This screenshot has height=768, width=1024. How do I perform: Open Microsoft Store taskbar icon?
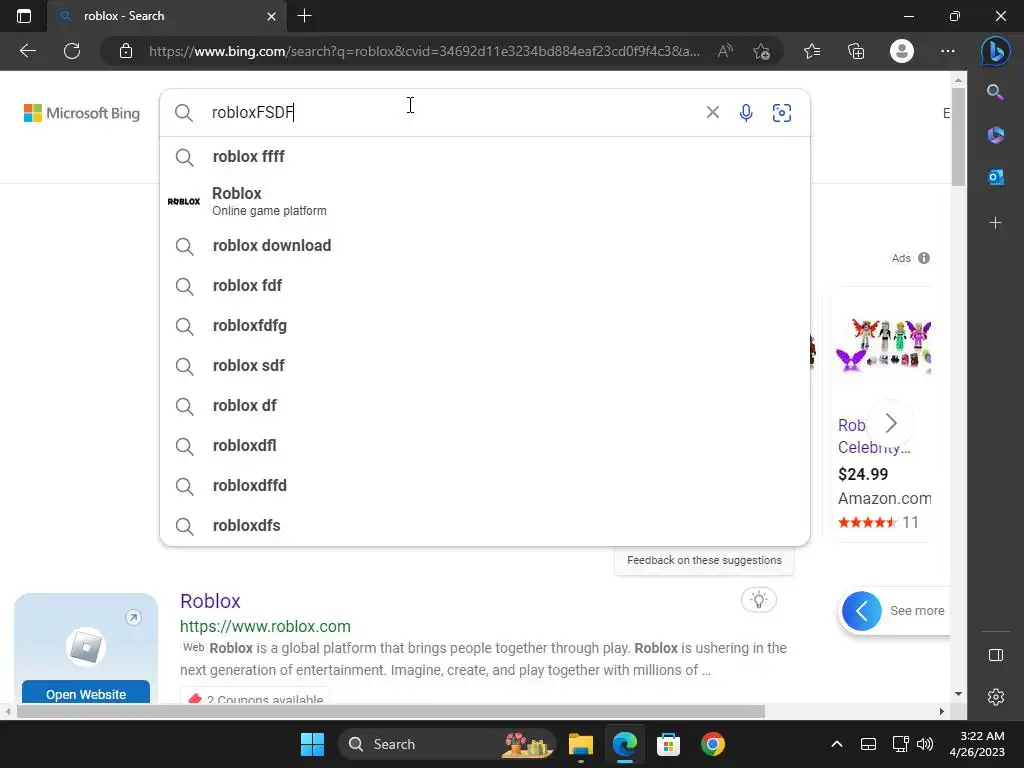tap(668, 744)
